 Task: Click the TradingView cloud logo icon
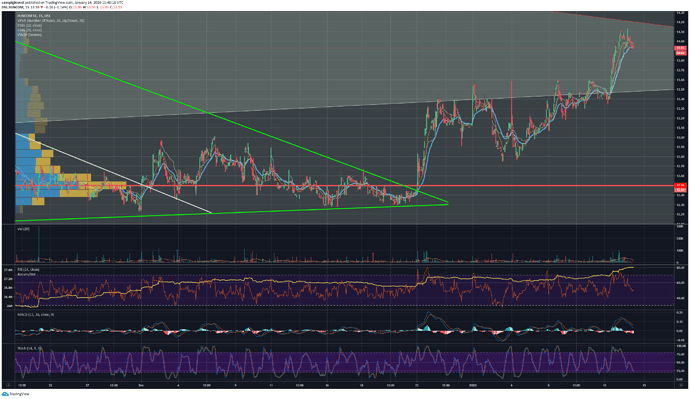5,394
